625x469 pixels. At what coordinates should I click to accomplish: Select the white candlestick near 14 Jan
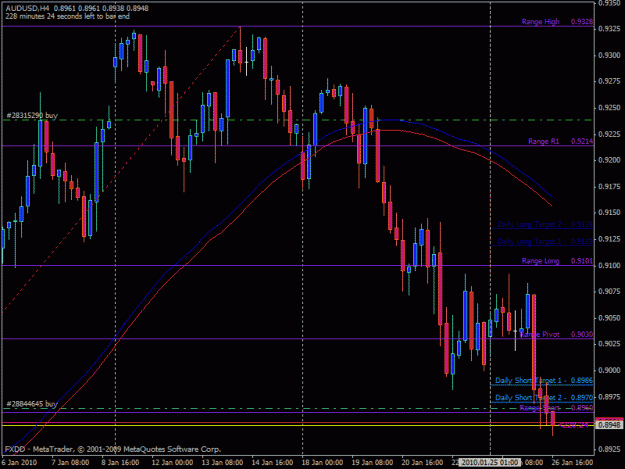[247, 62]
